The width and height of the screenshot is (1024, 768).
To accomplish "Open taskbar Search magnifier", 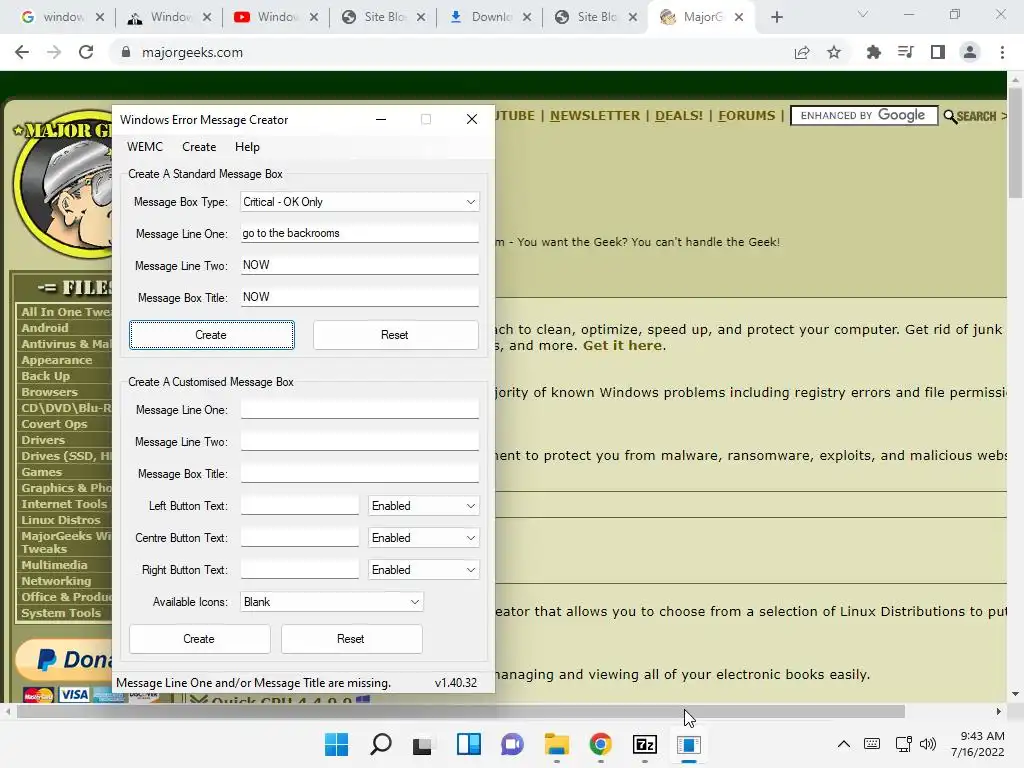I will pos(381,744).
